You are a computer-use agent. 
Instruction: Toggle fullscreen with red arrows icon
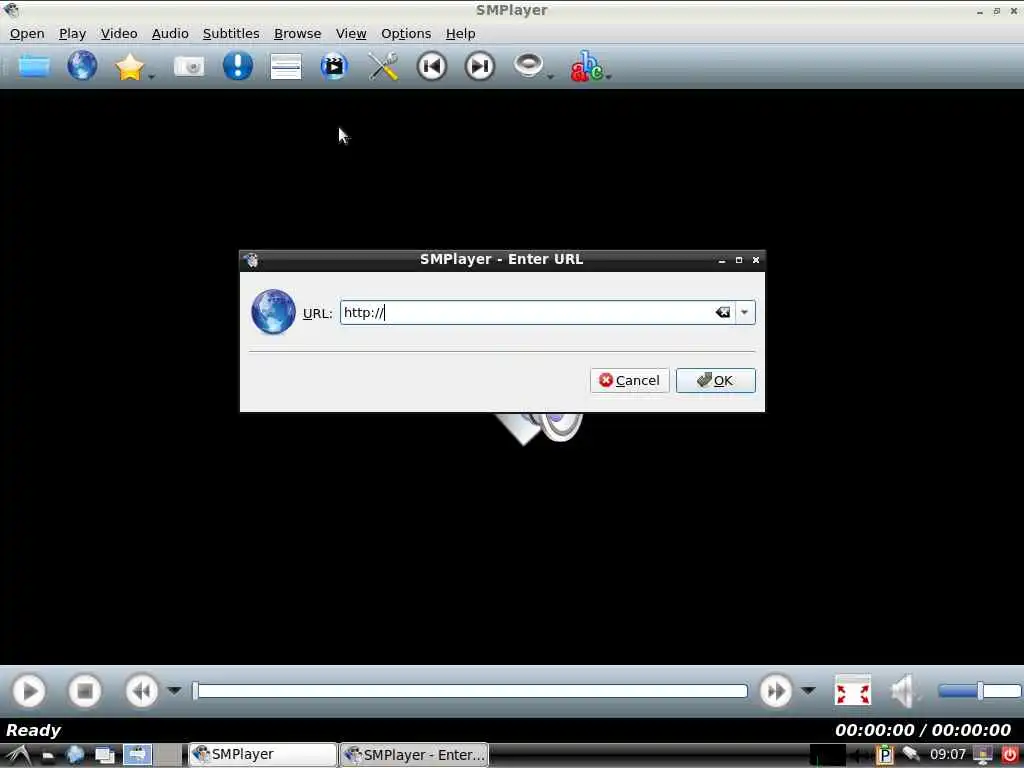[853, 691]
